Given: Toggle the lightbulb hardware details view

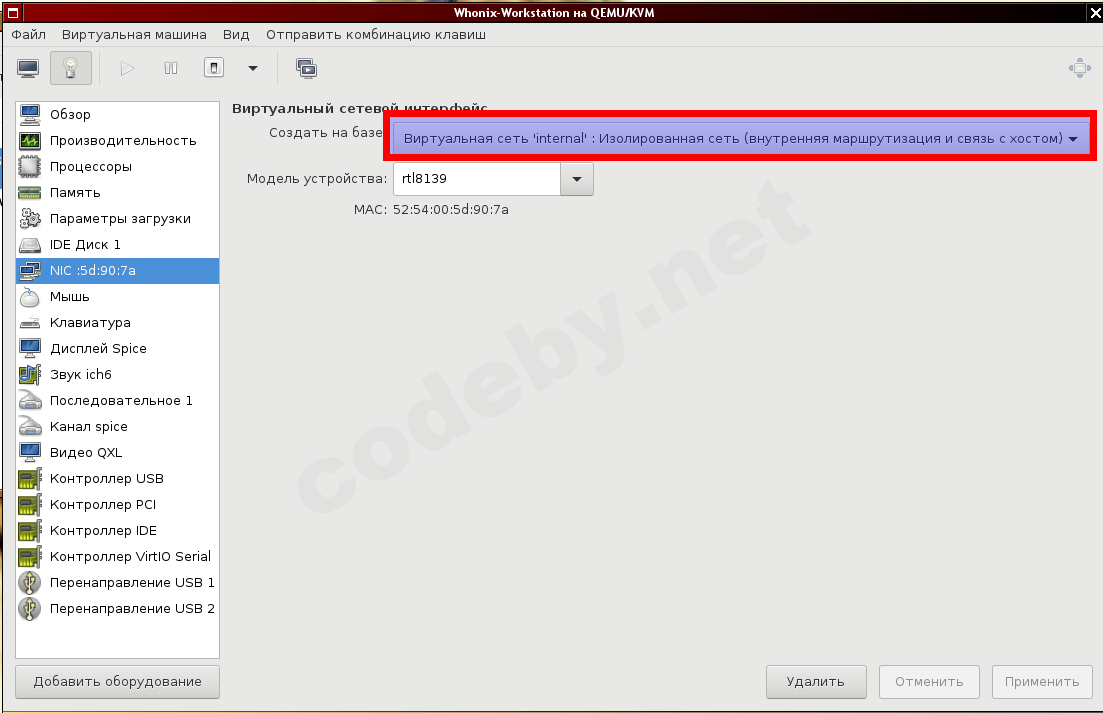Looking at the screenshot, I should coord(70,68).
